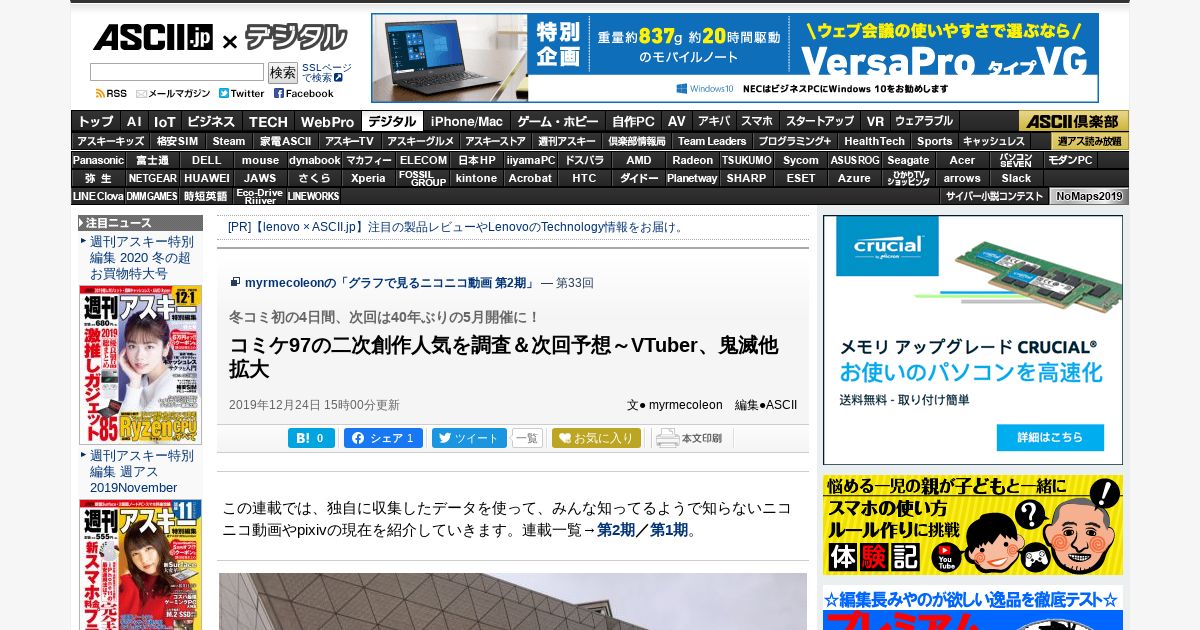Image resolution: width=1200 pixels, height=630 pixels.
Task: Open the iPhone/Mac navigation tab
Action: click(x=467, y=121)
